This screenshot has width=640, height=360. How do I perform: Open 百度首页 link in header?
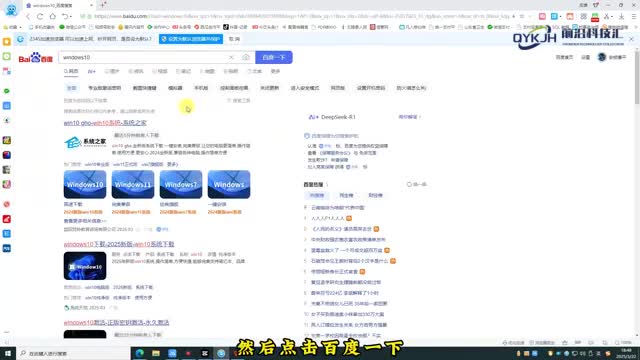point(564,58)
